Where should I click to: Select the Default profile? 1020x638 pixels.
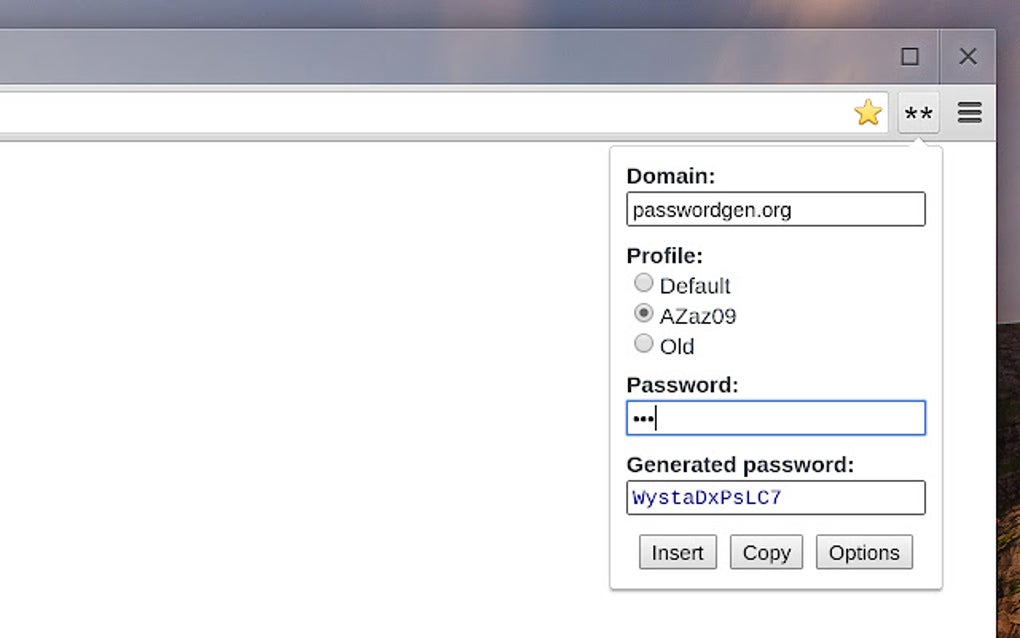643,283
